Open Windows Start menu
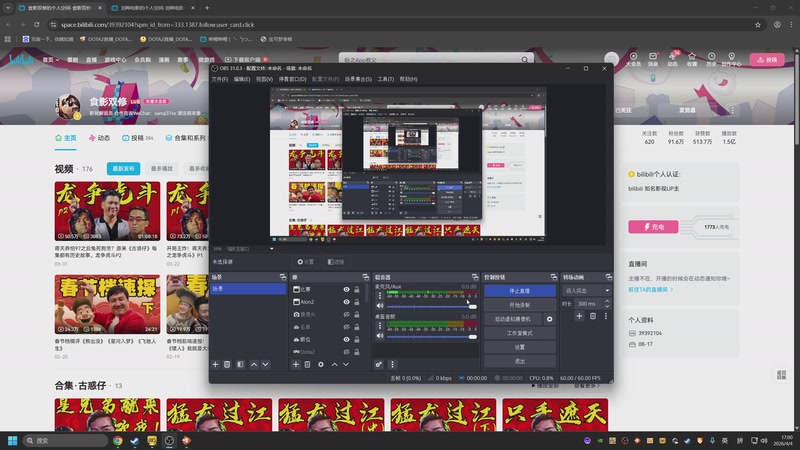The width and height of the screenshot is (800, 450). (13, 440)
